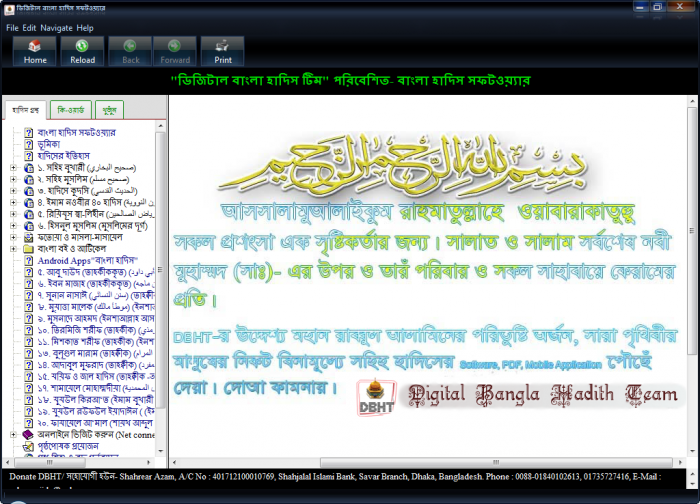This screenshot has height=504, width=700.
Task: Click the globe icon of ৬. হিসনুল মুসলিম
Action: [x=29, y=226]
